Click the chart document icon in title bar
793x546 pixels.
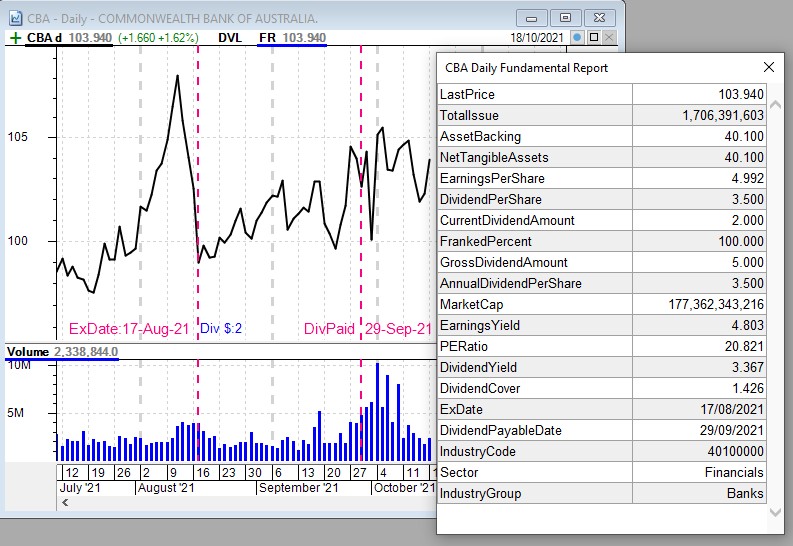[16, 19]
